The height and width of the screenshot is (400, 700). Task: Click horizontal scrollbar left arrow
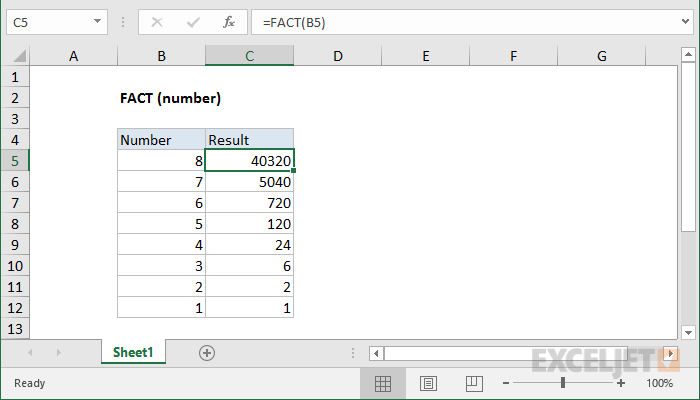pos(376,354)
